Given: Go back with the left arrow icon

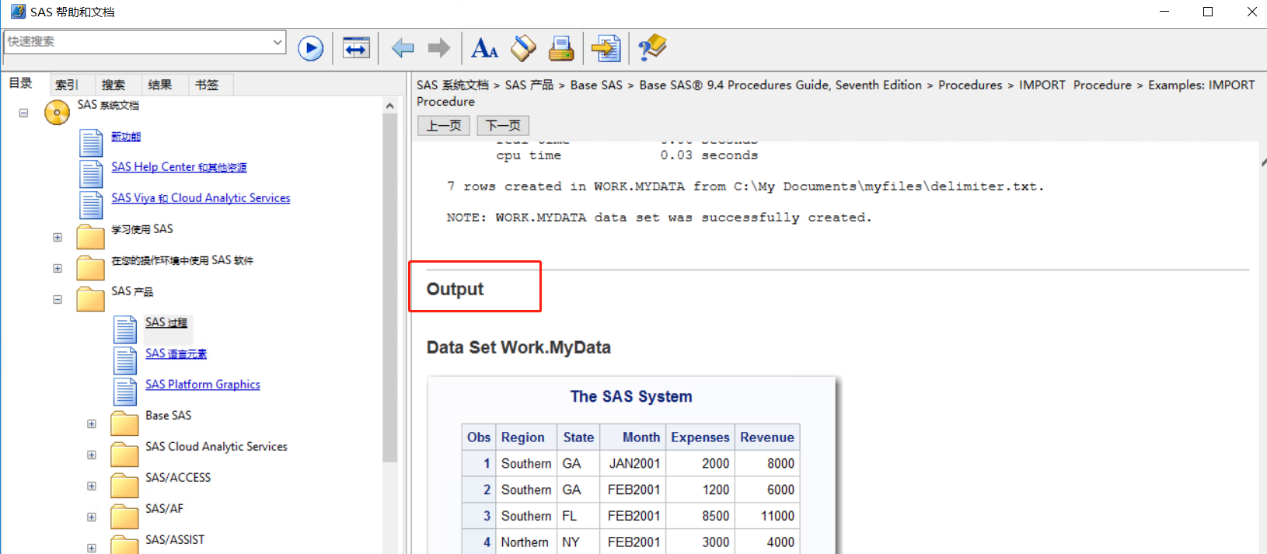Looking at the screenshot, I should [403, 48].
